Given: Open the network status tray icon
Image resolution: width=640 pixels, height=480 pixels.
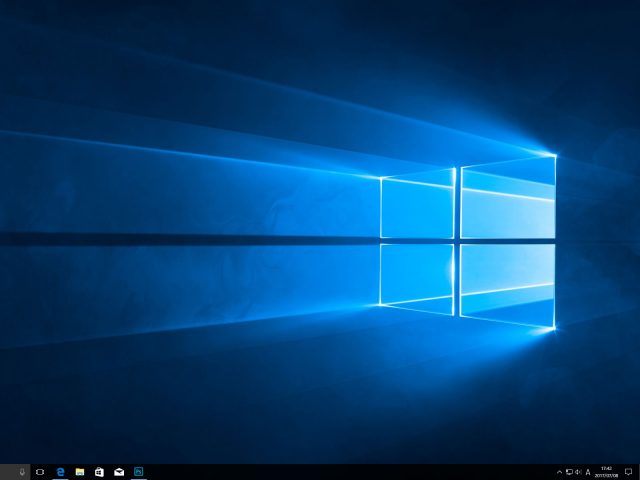Looking at the screenshot, I should [569, 472].
